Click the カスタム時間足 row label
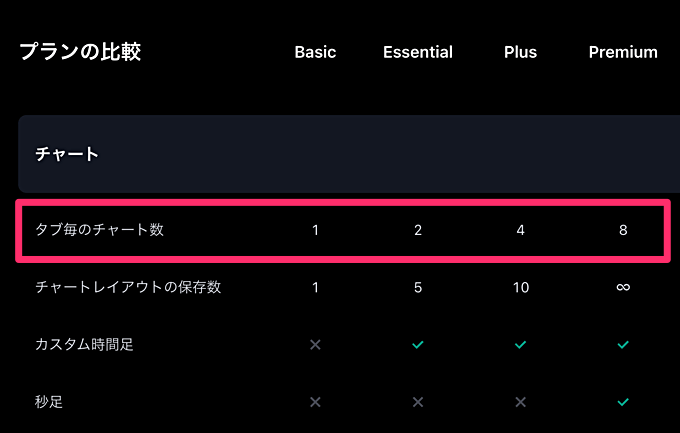 84,345
